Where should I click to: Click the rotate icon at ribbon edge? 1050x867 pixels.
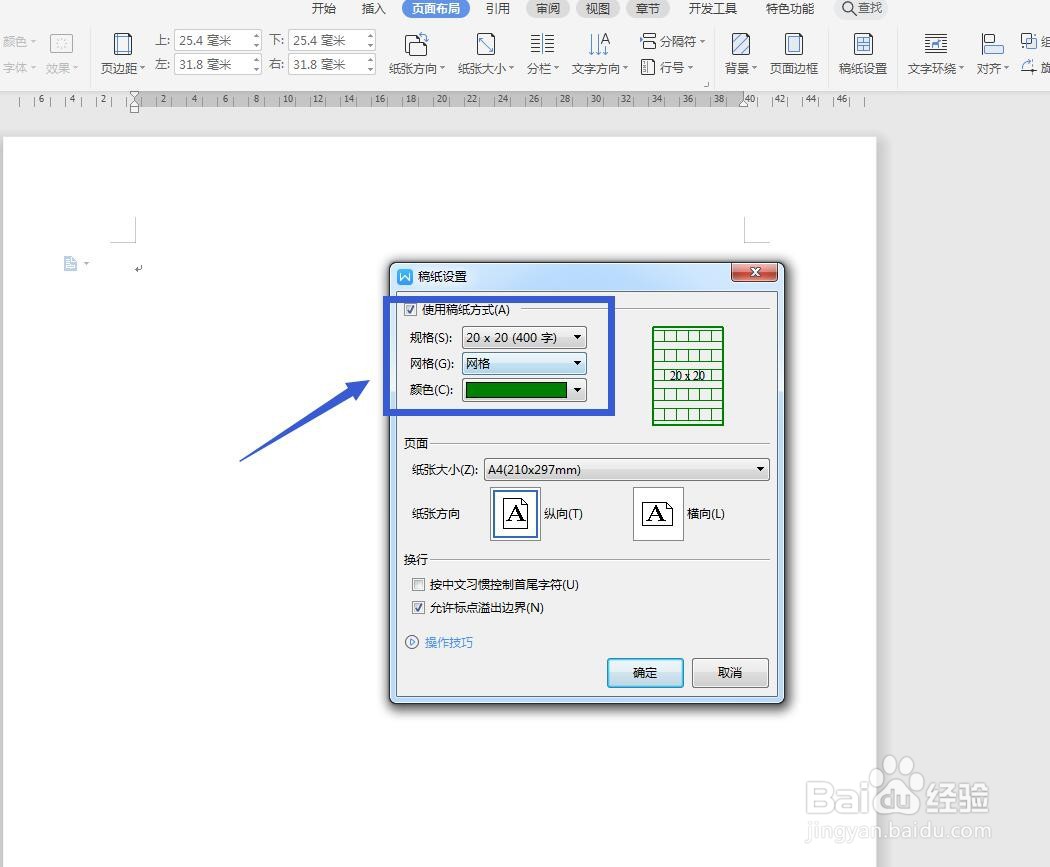[1029, 67]
